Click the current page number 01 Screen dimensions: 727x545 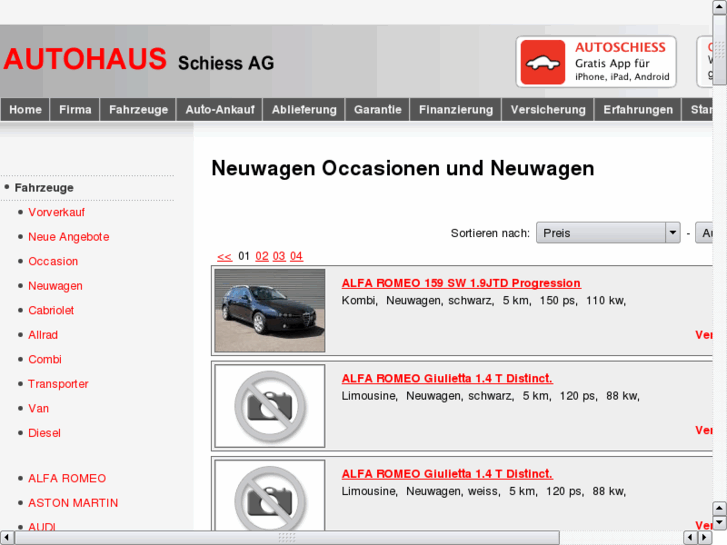[244, 256]
